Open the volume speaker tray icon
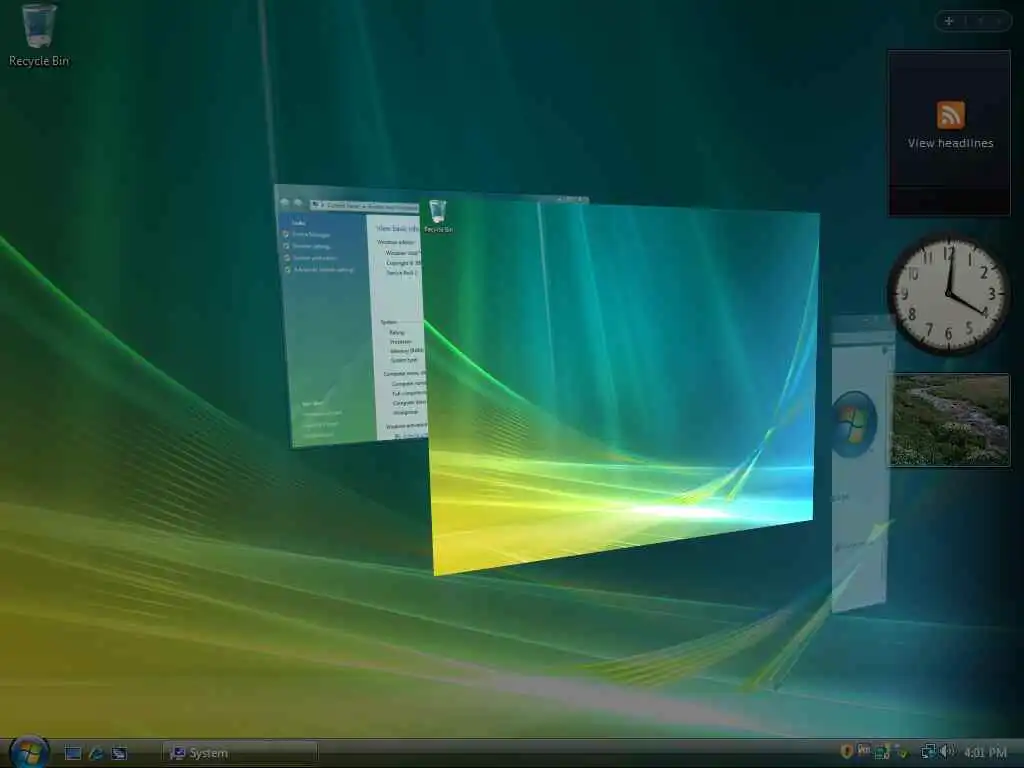Screen dimensions: 1024x768 click(946, 752)
